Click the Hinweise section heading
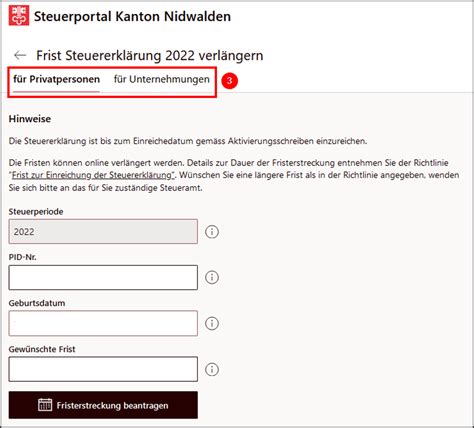 (30, 119)
